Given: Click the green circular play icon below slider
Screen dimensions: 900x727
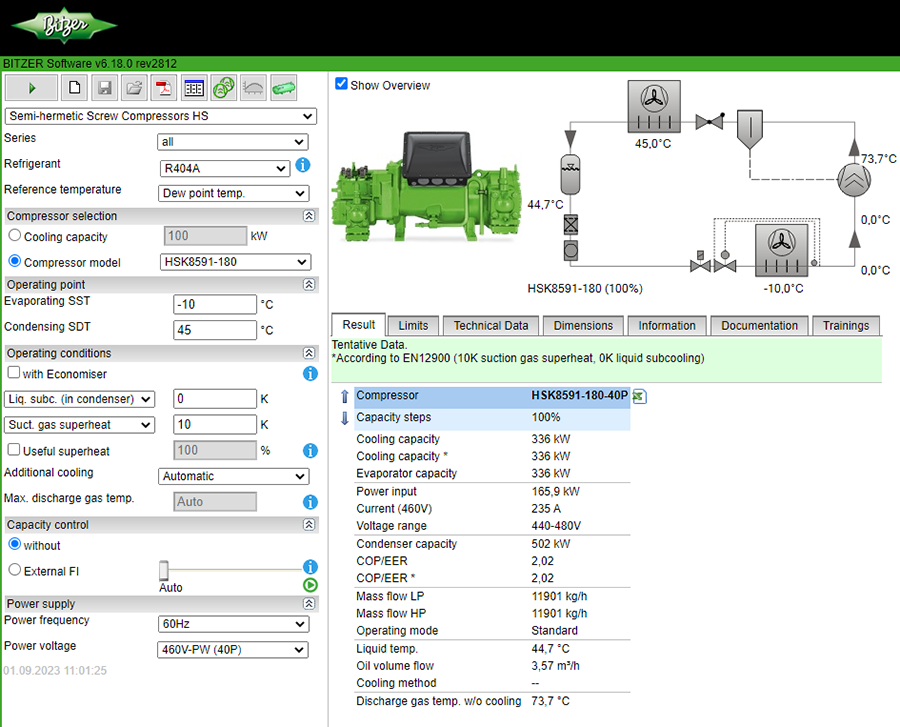Looking at the screenshot, I should [x=310, y=585].
